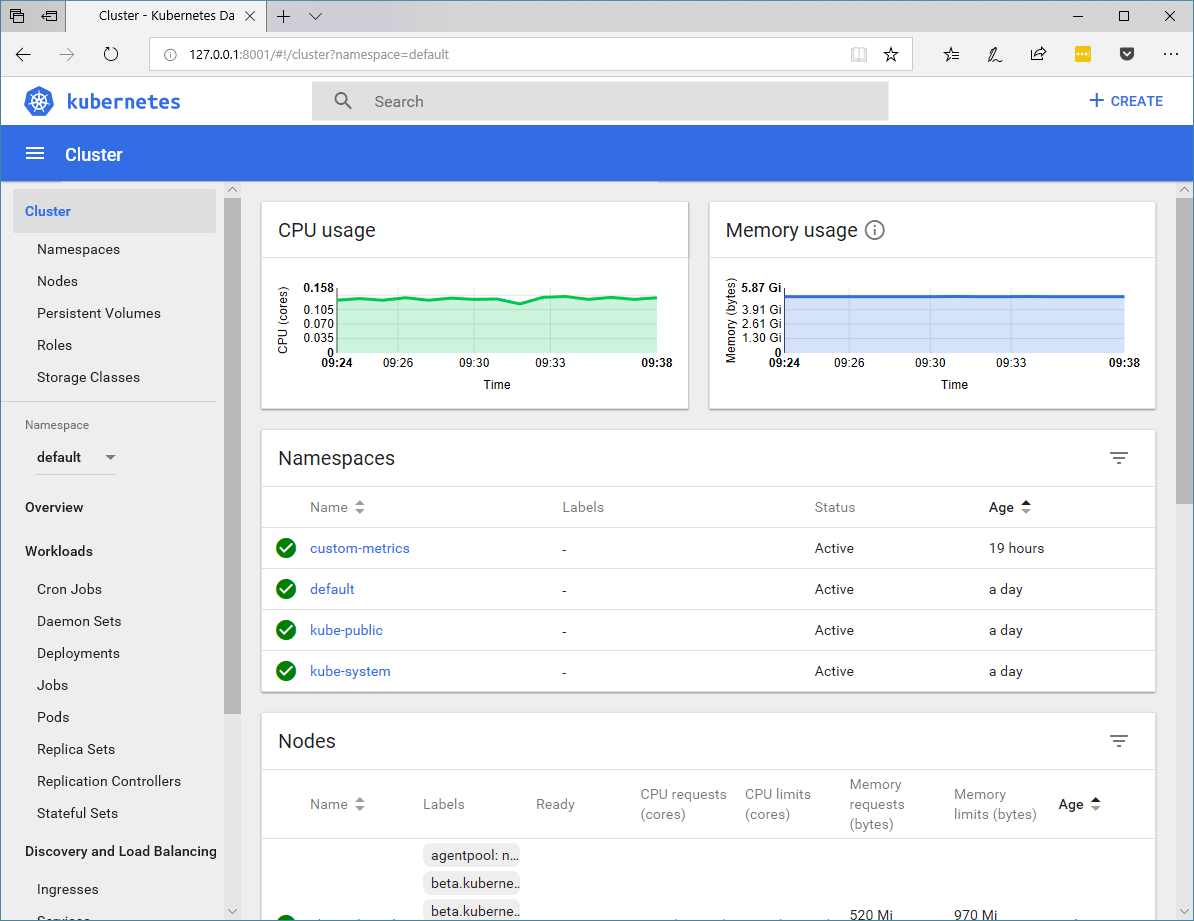
Task: Click the search magnifier icon in the header
Action: coord(343,100)
